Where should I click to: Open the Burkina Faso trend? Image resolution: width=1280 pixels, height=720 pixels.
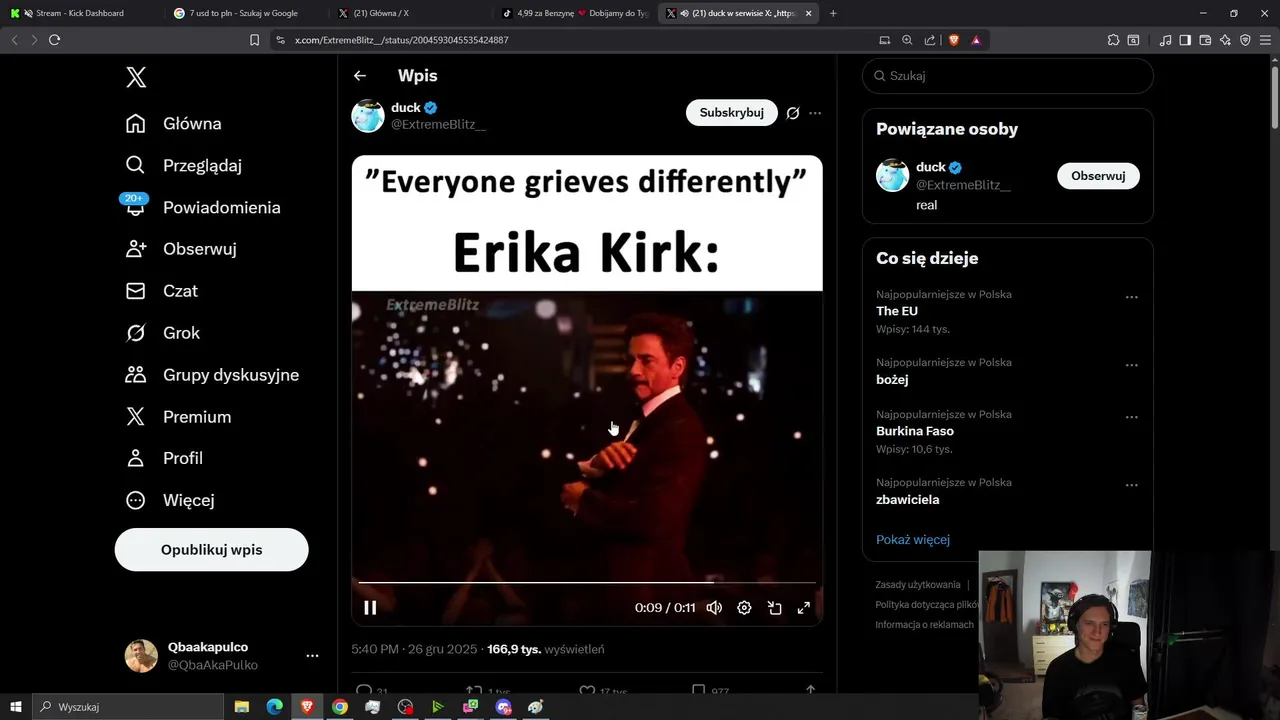click(x=915, y=431)
